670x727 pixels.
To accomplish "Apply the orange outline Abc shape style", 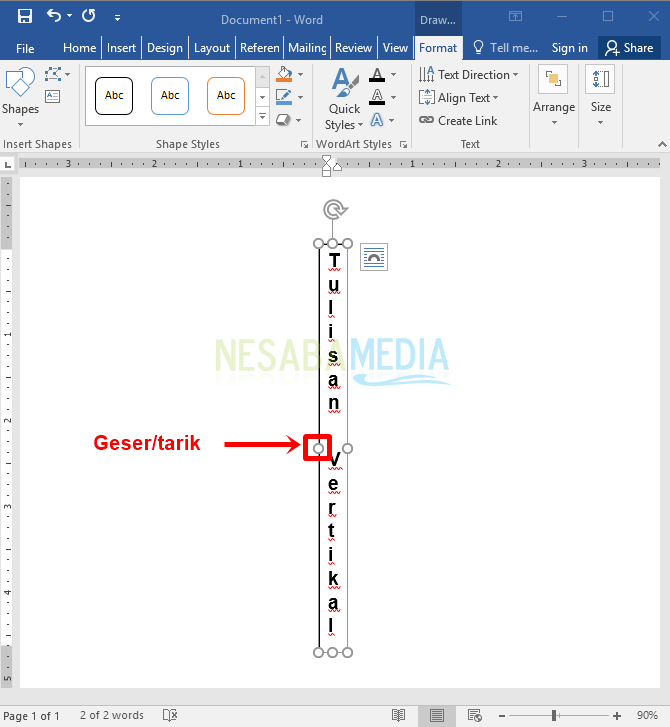I will click(x=226, y=96).
